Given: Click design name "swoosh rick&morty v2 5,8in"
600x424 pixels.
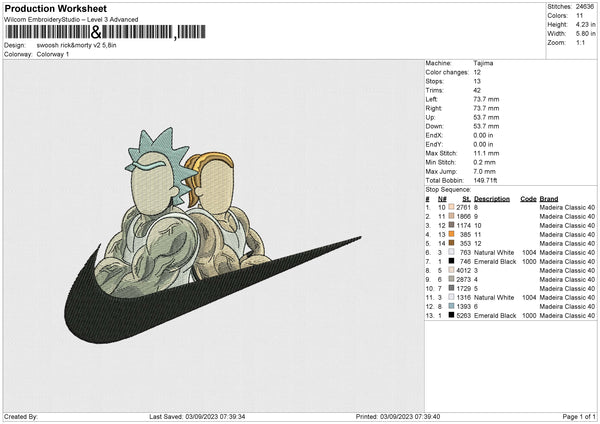Looking at the screenshot, I should (x=76, y=45).
